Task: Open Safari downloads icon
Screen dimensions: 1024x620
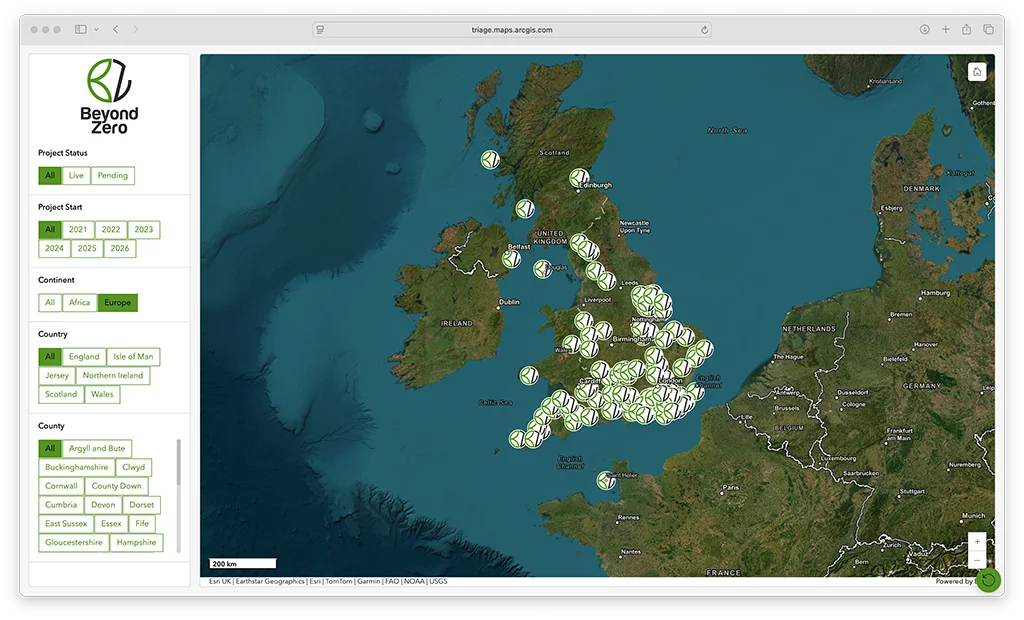Action: coord(924,29)
